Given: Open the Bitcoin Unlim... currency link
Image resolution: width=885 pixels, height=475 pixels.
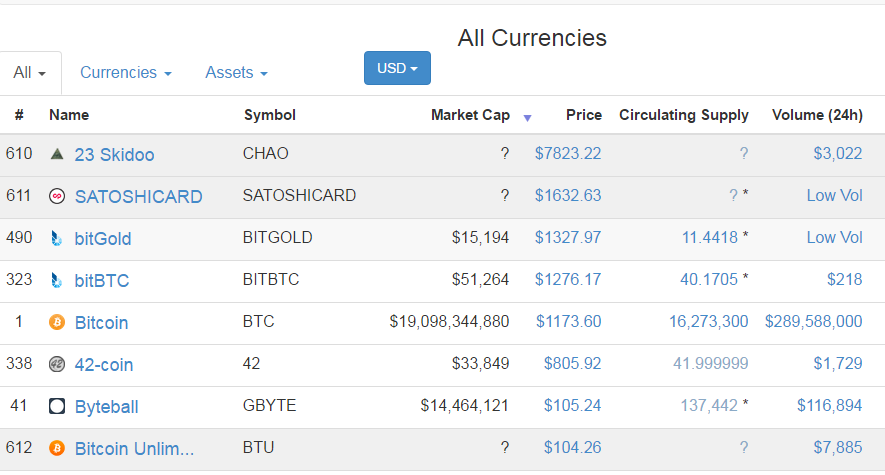Looking at the screenshot, I should coord(134,448).
